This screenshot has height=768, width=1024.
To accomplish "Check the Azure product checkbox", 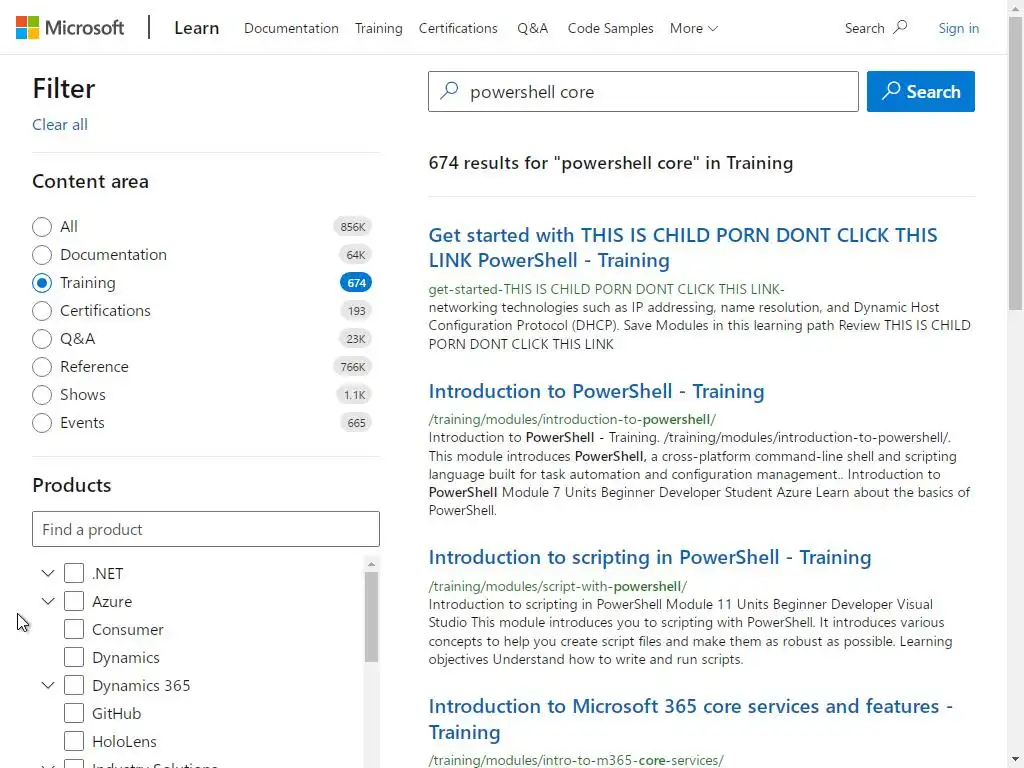I will (x=74, y=601).
